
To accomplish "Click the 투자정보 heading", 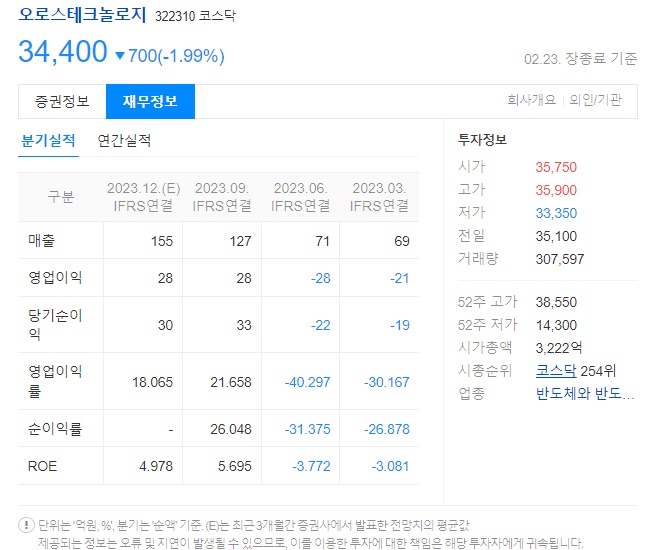I will (482, 140).
